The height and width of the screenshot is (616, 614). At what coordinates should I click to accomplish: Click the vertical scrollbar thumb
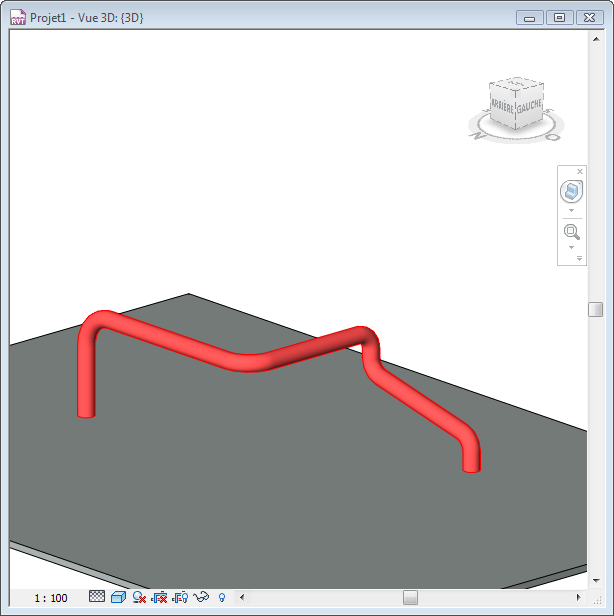click(596, 309)
